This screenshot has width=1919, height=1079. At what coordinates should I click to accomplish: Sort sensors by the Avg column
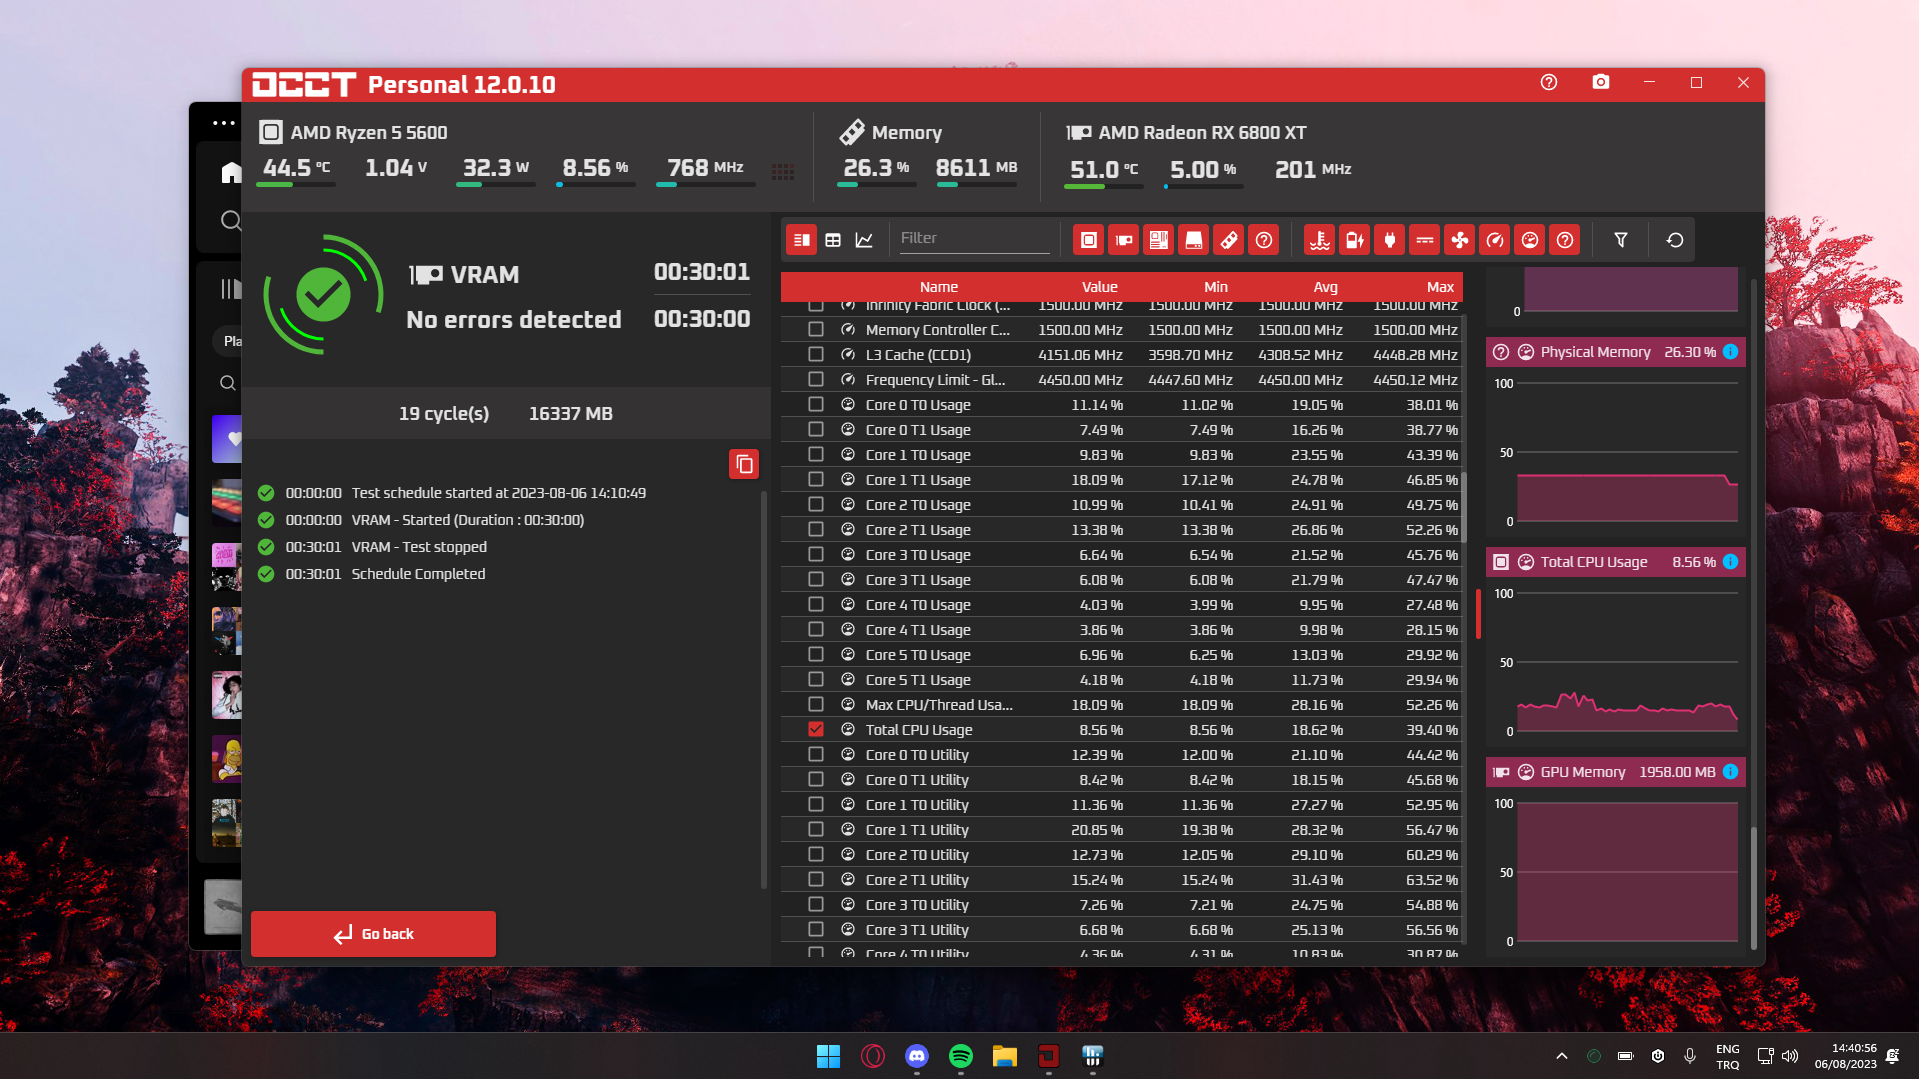[x=1326, y=287]
